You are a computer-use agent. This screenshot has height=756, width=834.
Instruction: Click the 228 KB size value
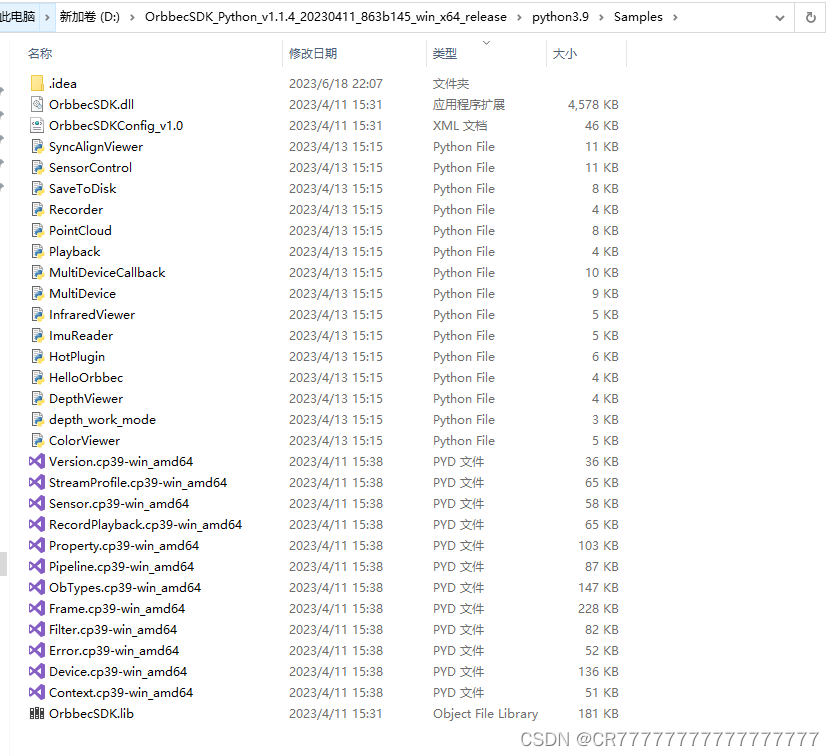point(598,609)
